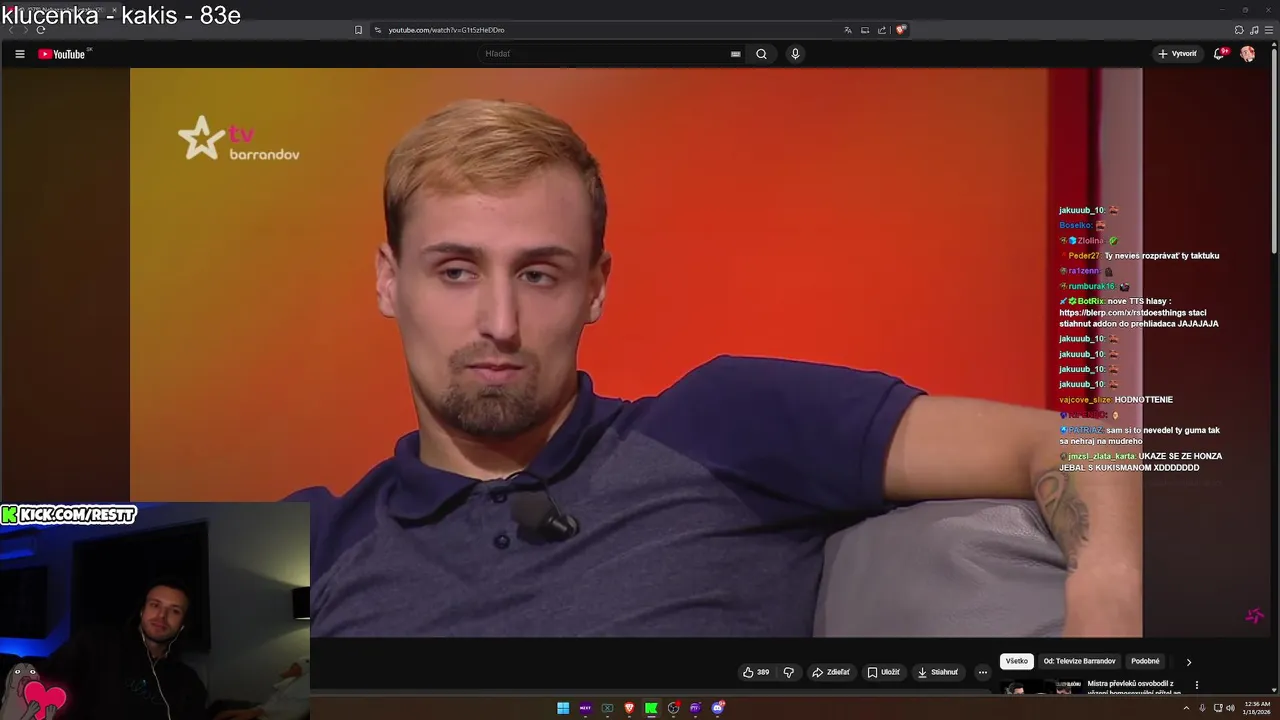Like the video with 389 likes

click(x=756, y=672)
